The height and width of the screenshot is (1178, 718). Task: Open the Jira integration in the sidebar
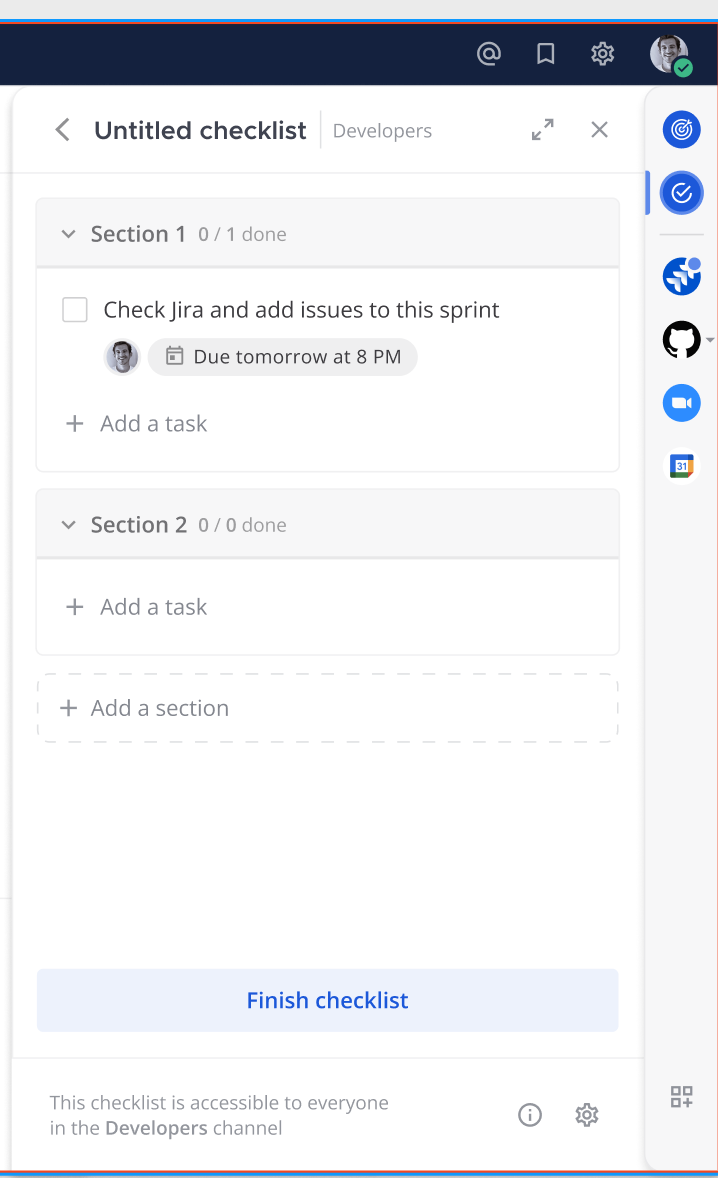682,276
